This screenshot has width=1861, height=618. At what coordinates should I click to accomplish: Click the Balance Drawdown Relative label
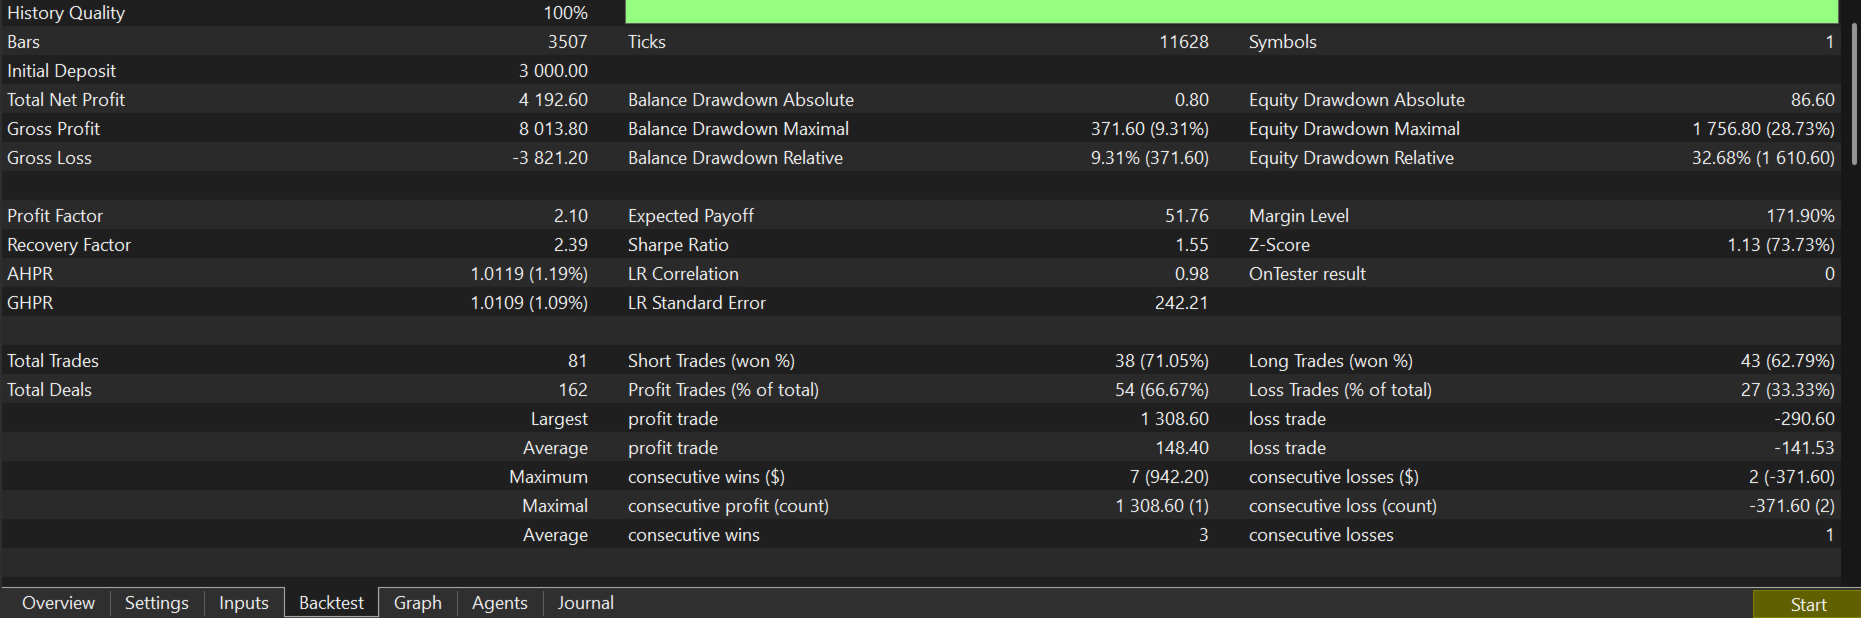[x=735, y=158]
